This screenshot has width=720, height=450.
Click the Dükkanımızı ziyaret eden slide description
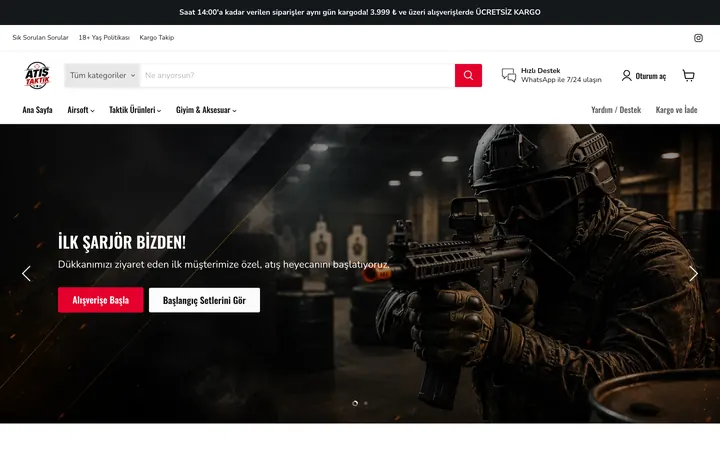pyautogui.click(x=224, y=264)
